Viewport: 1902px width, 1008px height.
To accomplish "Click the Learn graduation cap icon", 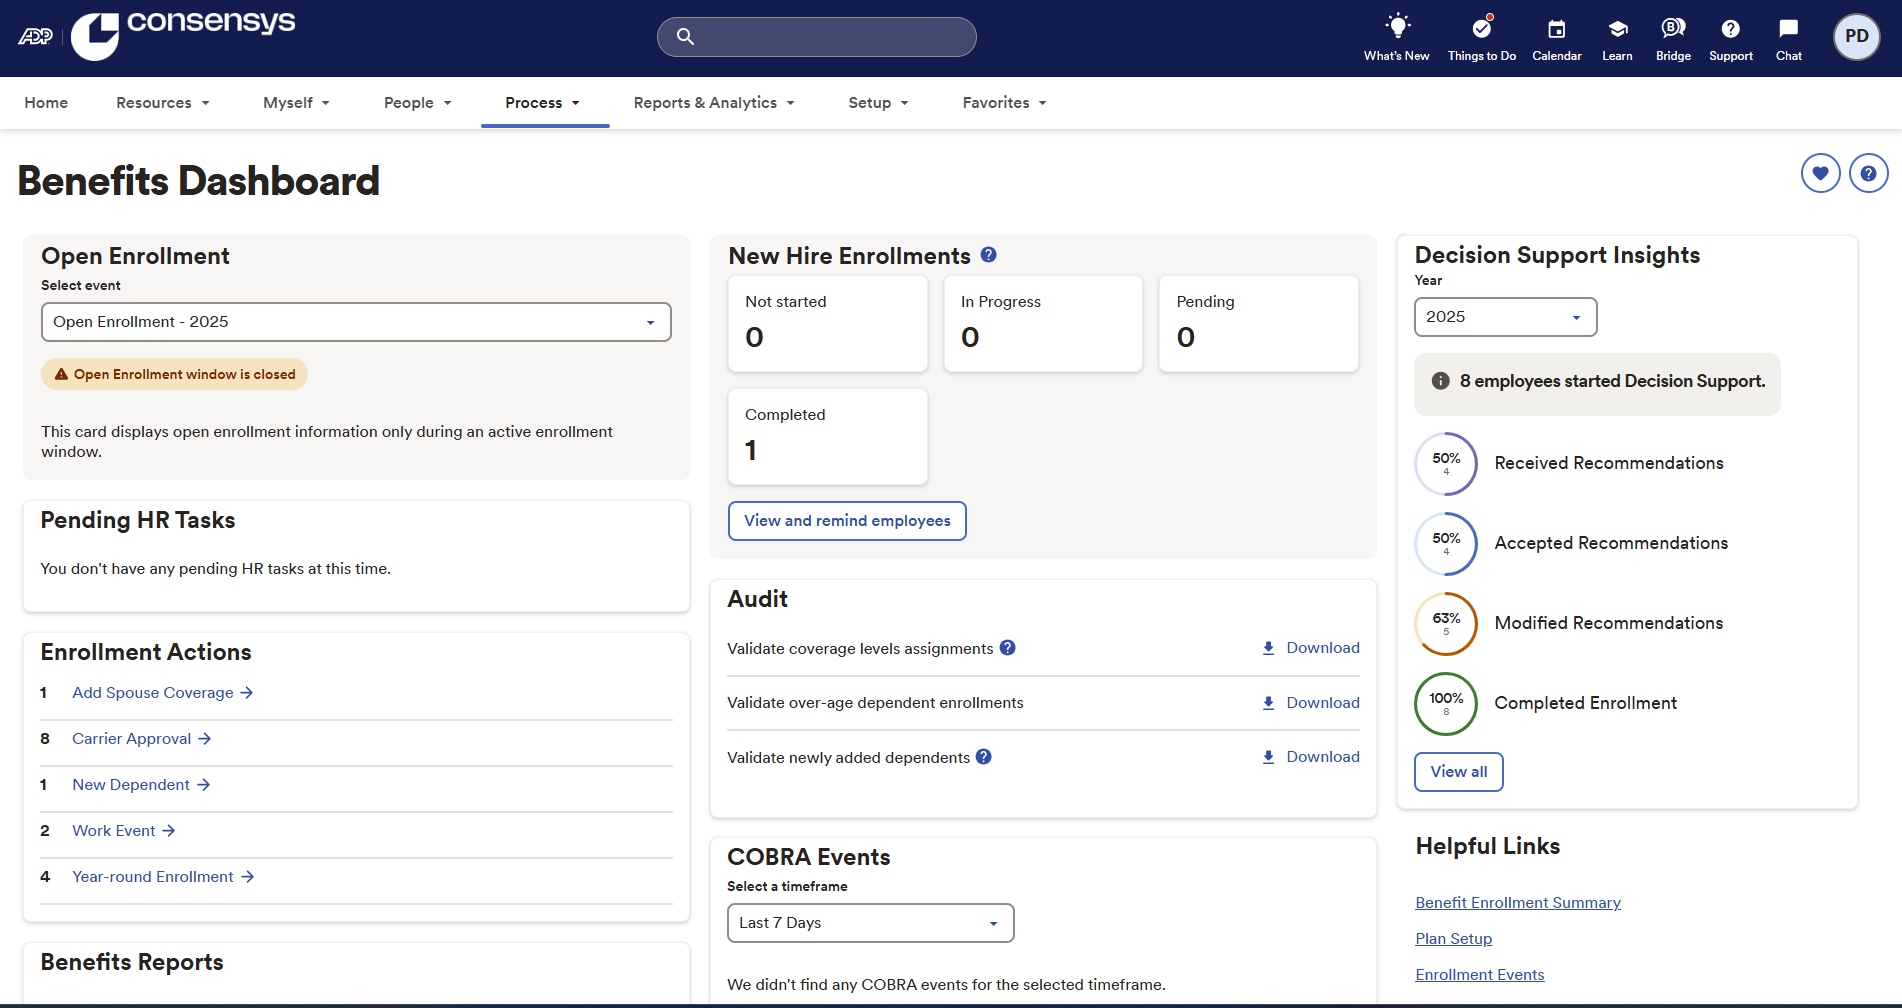I will tap(1617, 29).
